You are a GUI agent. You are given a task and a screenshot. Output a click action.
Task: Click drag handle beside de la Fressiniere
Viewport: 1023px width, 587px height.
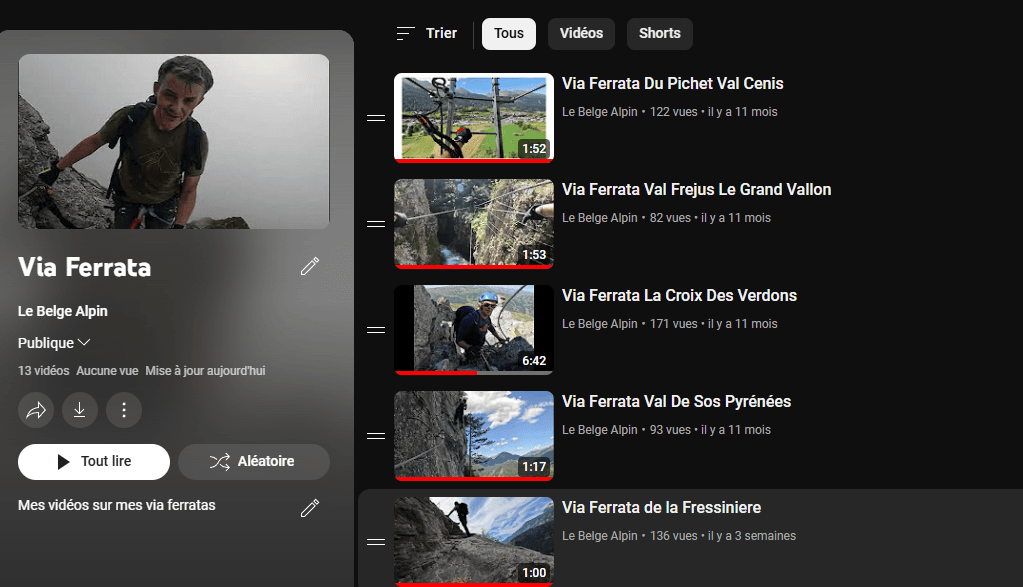point(376,542)
